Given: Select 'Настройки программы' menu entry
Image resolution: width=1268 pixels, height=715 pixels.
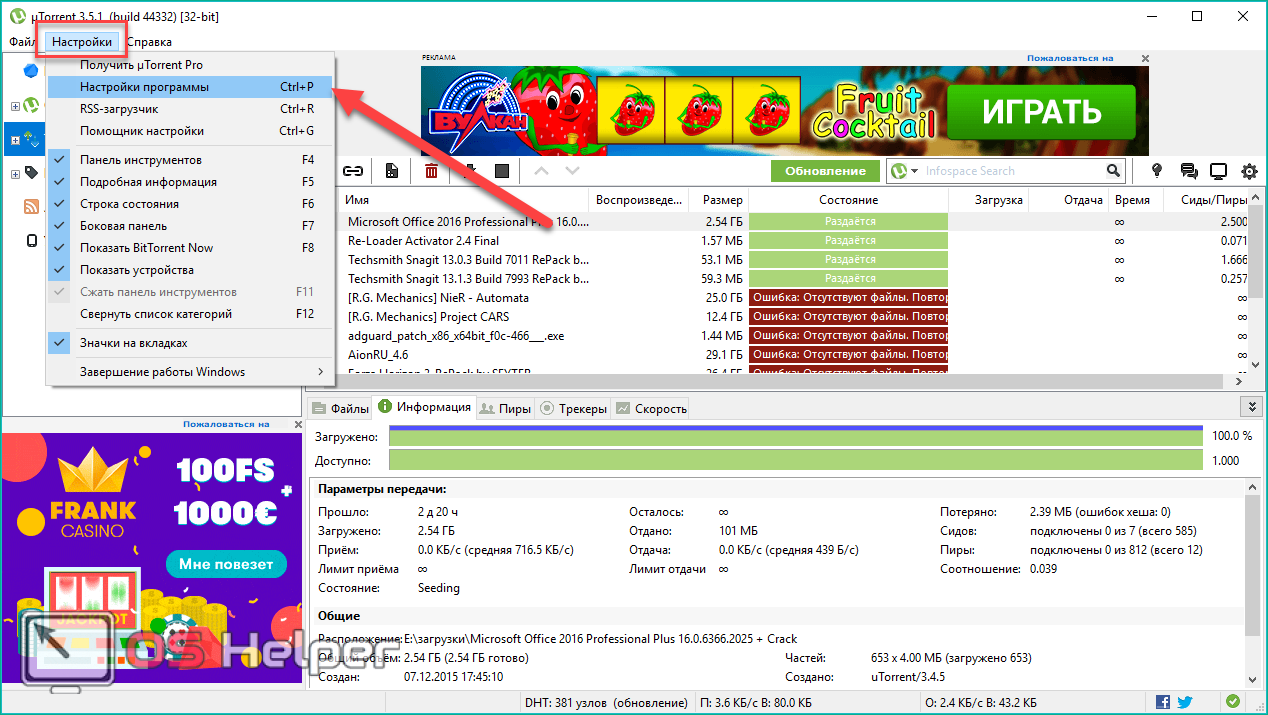Looking at the screenshot, I should 145,87.
